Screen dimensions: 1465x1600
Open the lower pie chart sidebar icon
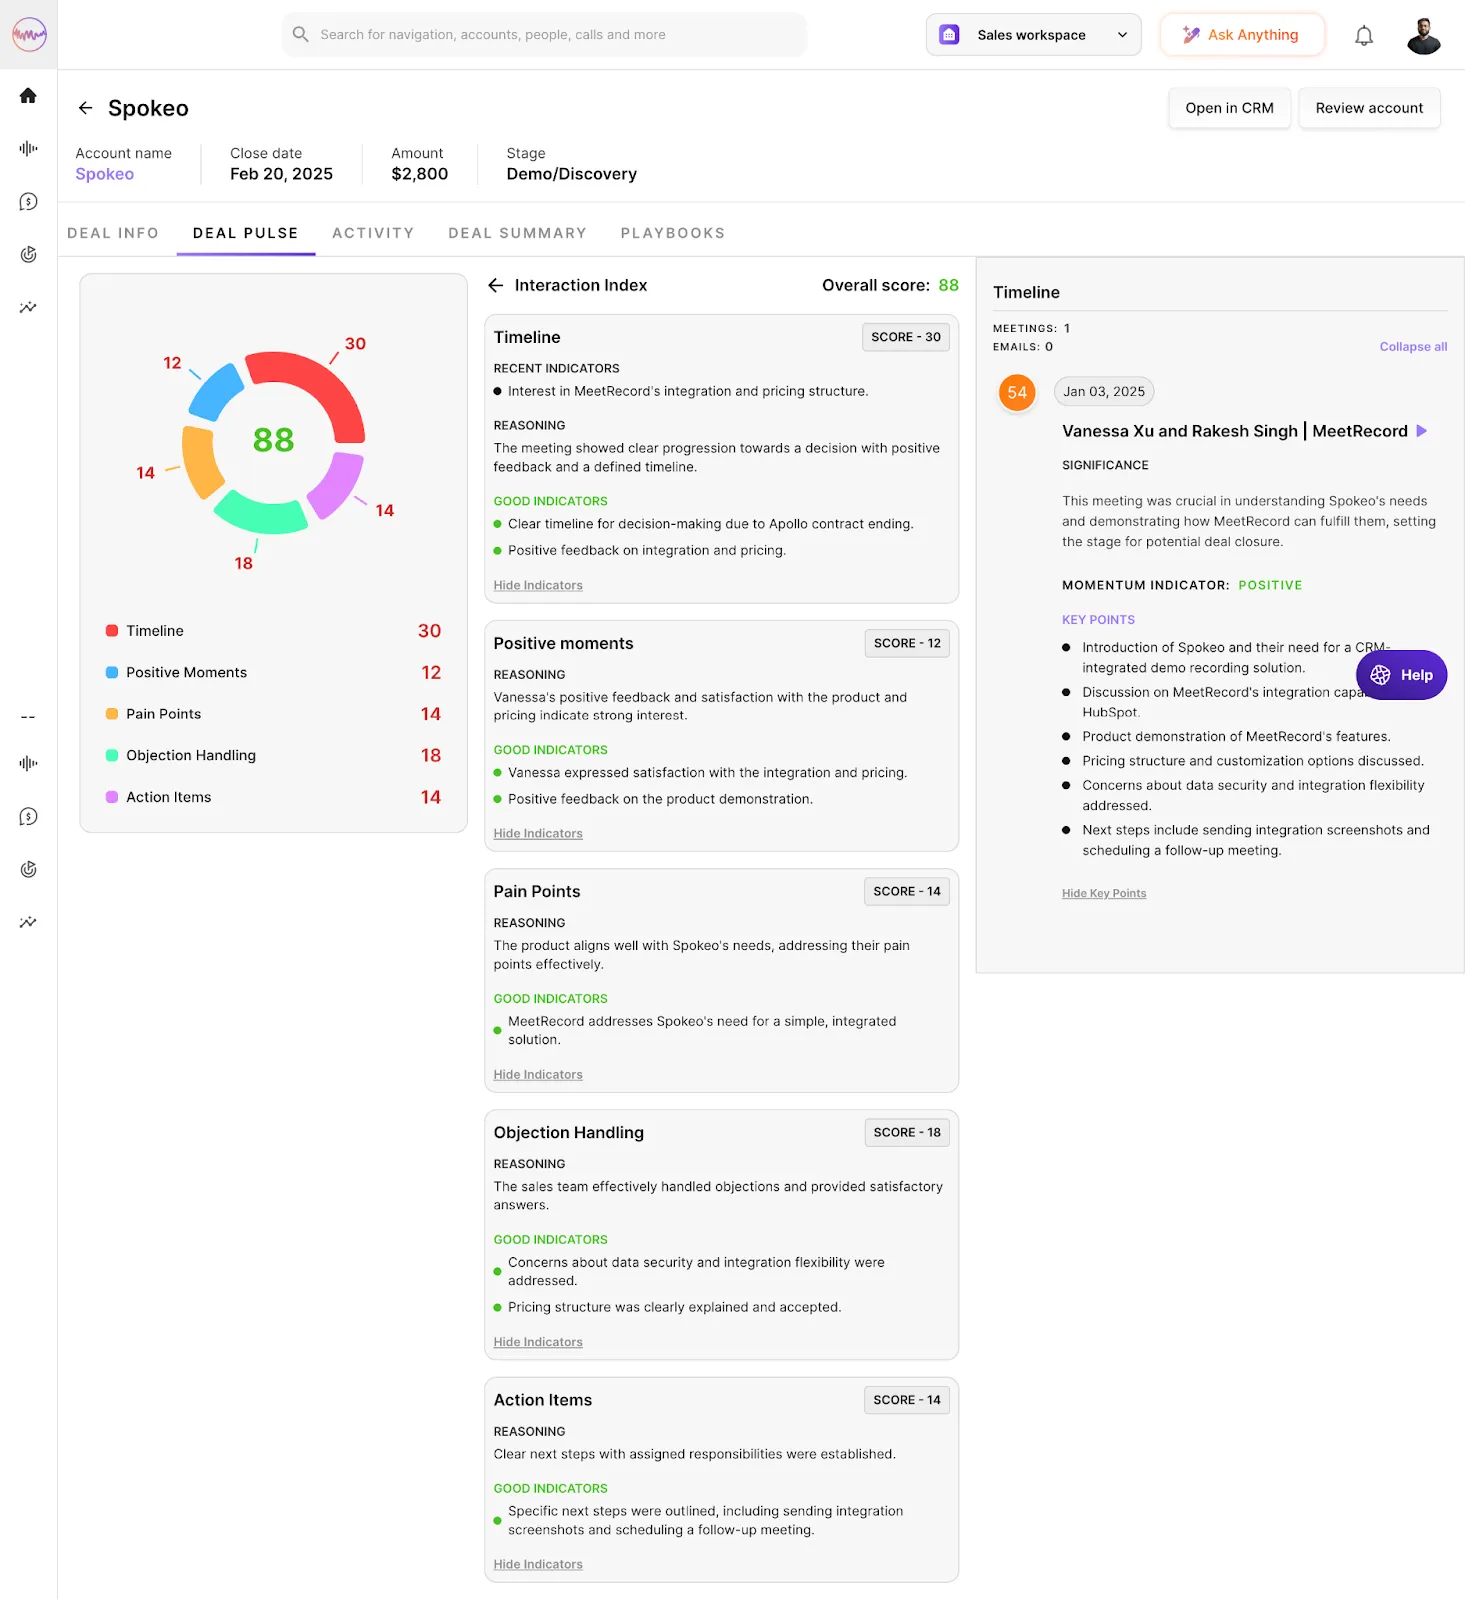(28, 869)
